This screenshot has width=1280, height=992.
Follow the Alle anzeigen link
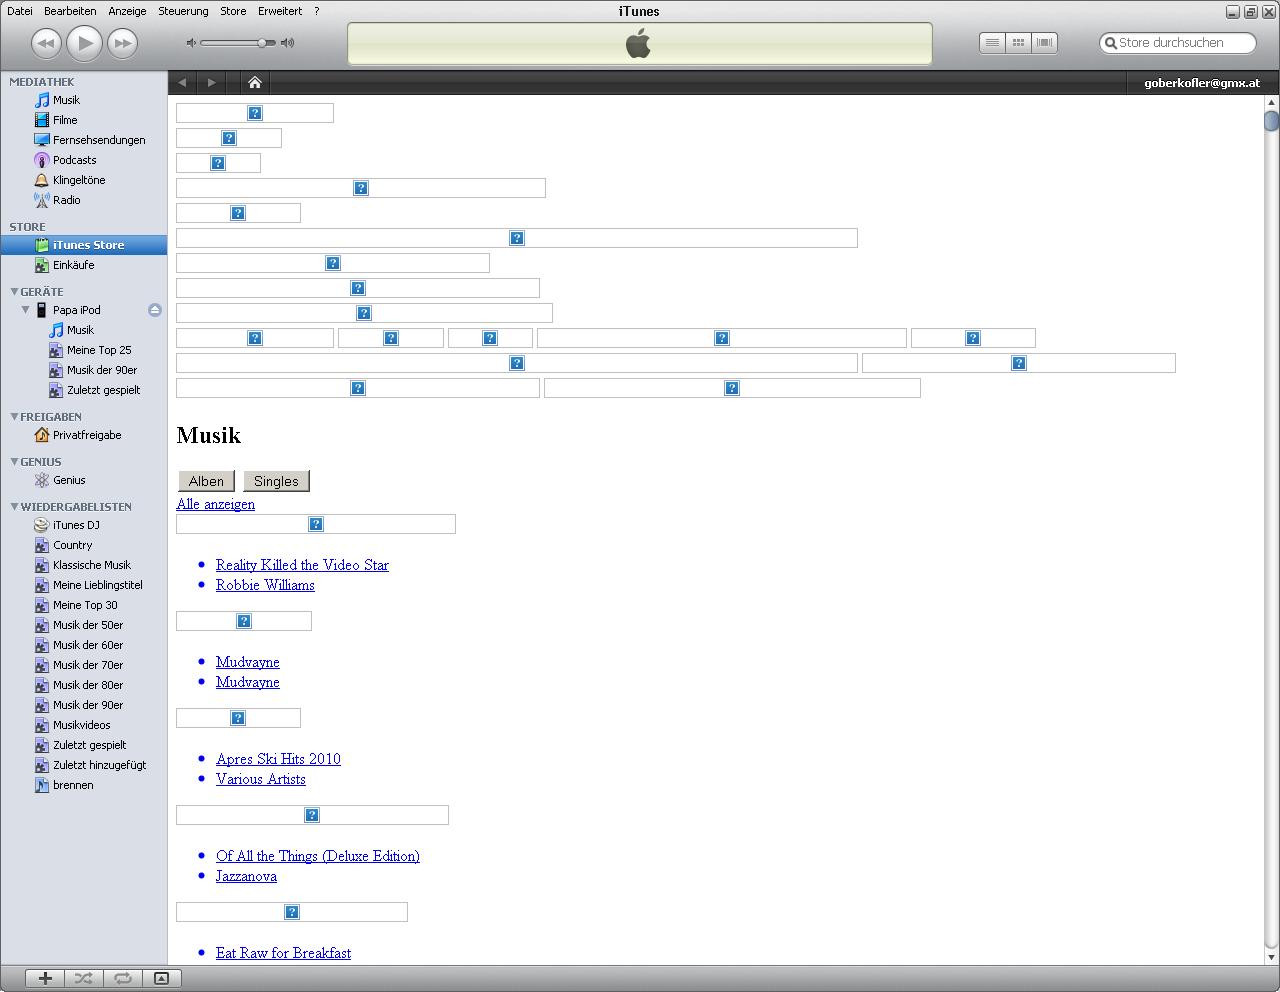pyautogui.click(x=215, y=504)
